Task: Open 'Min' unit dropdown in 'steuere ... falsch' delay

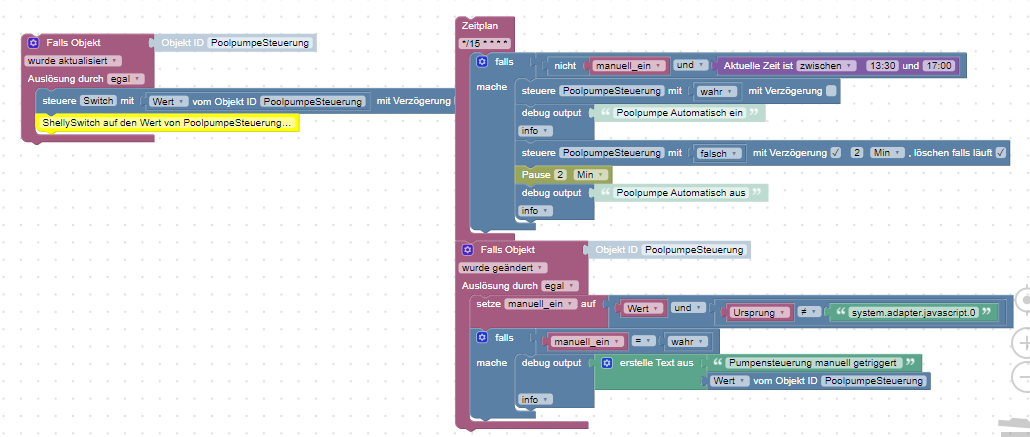Action: pyautogui.click(x=887, y=152)
